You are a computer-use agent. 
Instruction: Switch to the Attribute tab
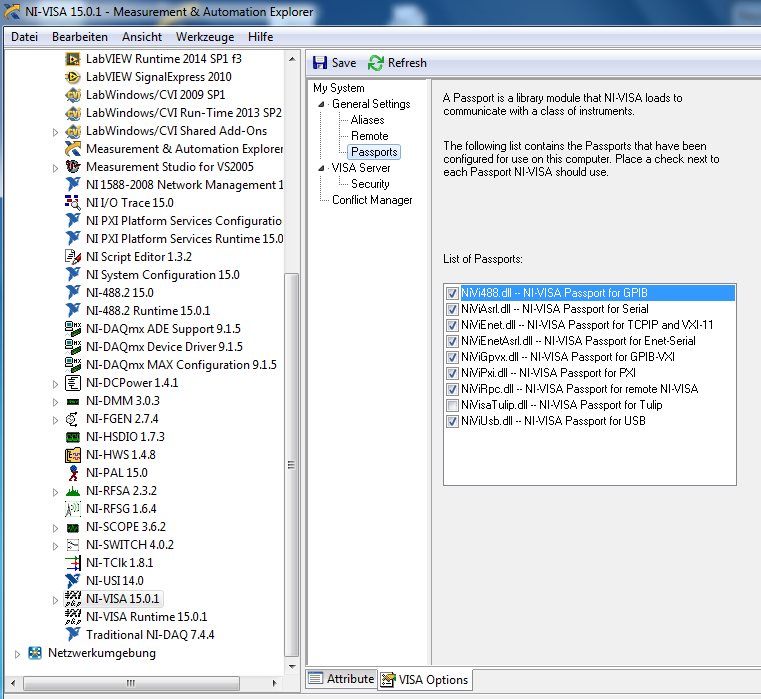[342, 679]
